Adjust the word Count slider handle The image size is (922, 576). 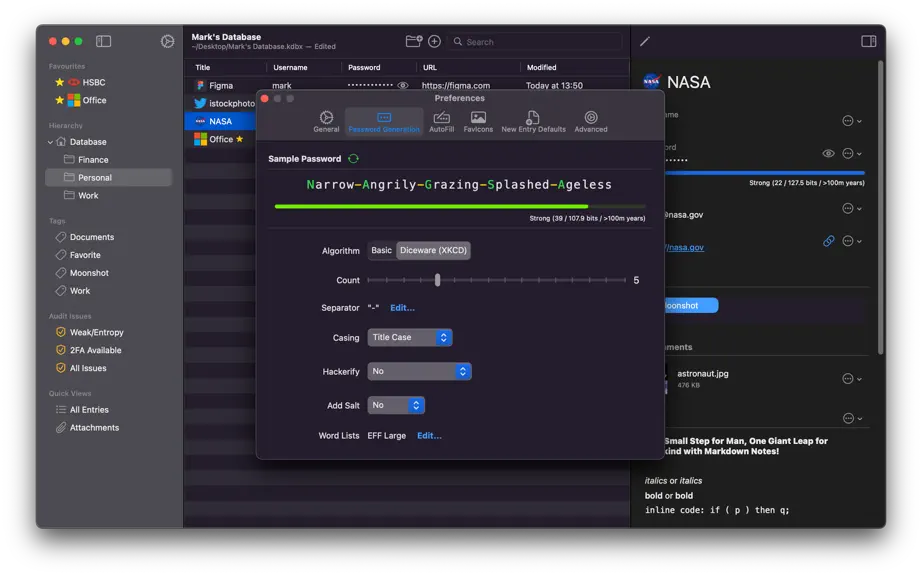click(437, 280)
